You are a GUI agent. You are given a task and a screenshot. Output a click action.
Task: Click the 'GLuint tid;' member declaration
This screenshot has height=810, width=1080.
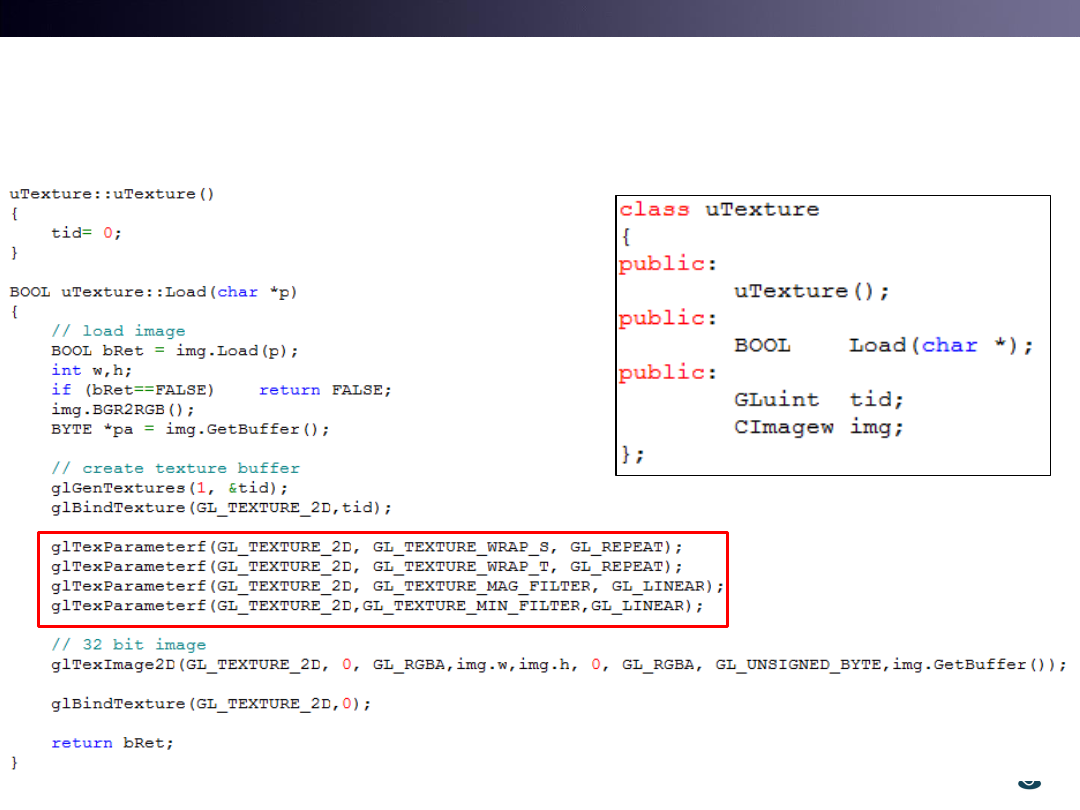click(818, 400)
